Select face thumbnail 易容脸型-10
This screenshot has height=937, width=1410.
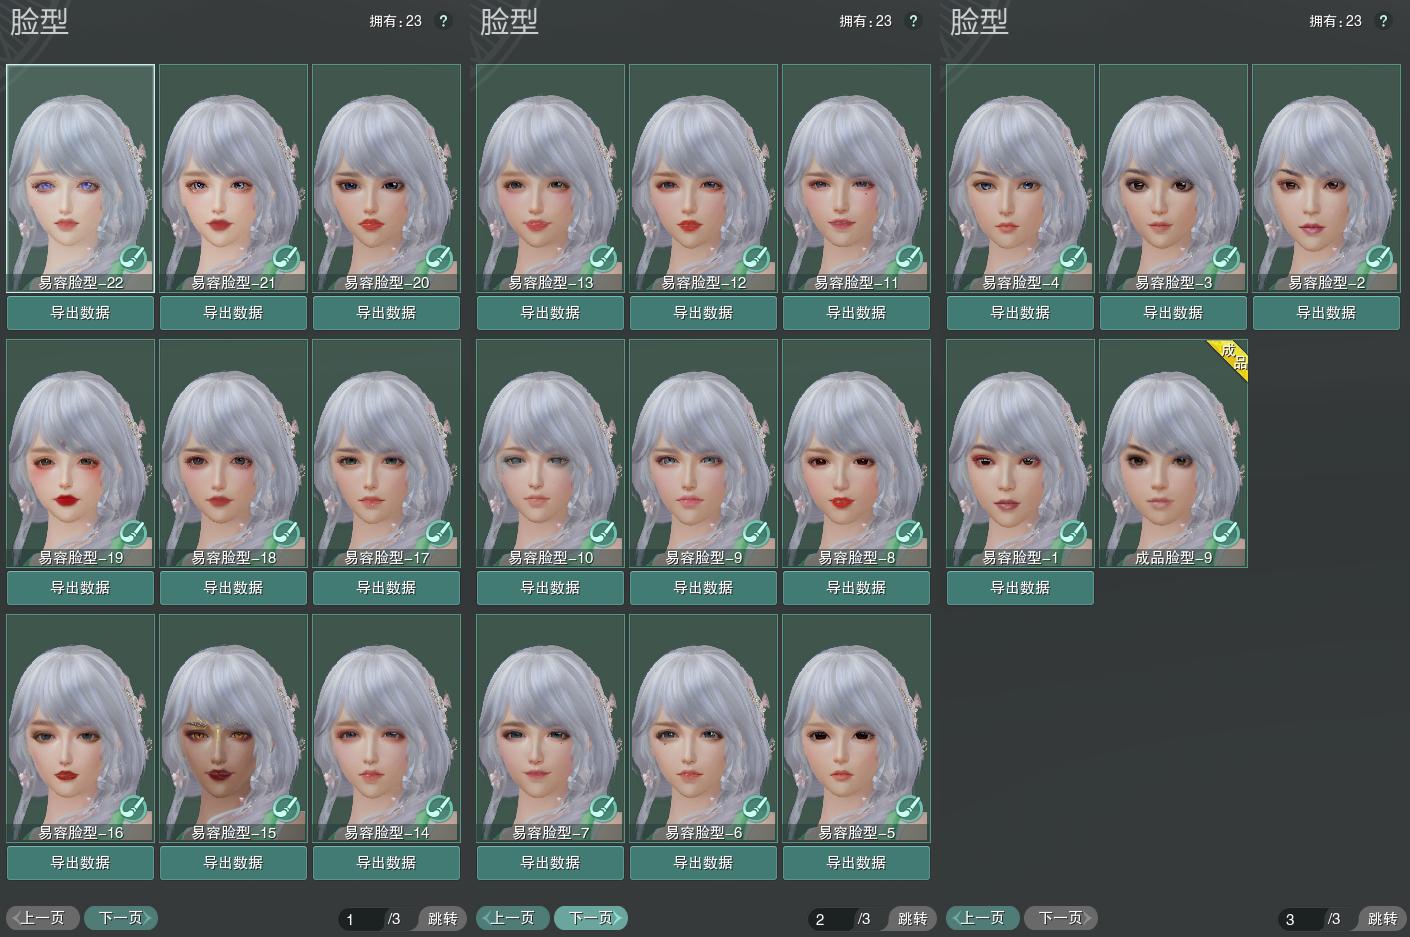(551, 453)
